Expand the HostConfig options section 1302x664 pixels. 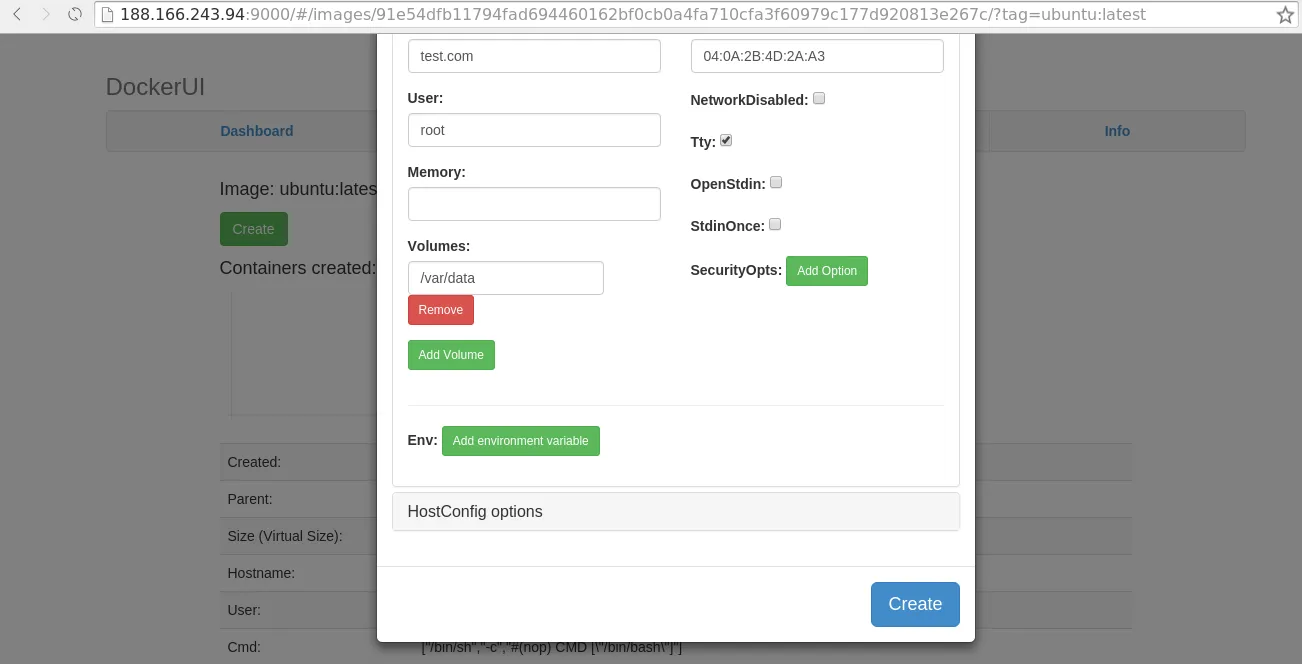pyautogui.click(x=474, y=511)
